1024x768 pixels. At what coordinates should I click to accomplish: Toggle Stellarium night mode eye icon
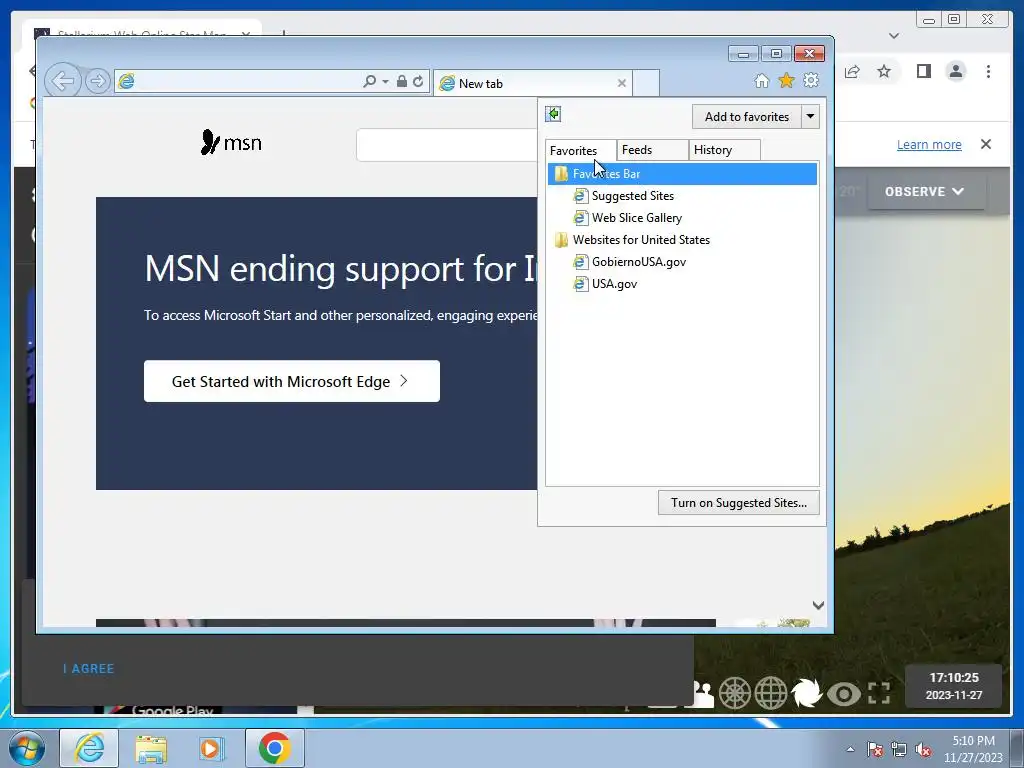coord(844,694)
